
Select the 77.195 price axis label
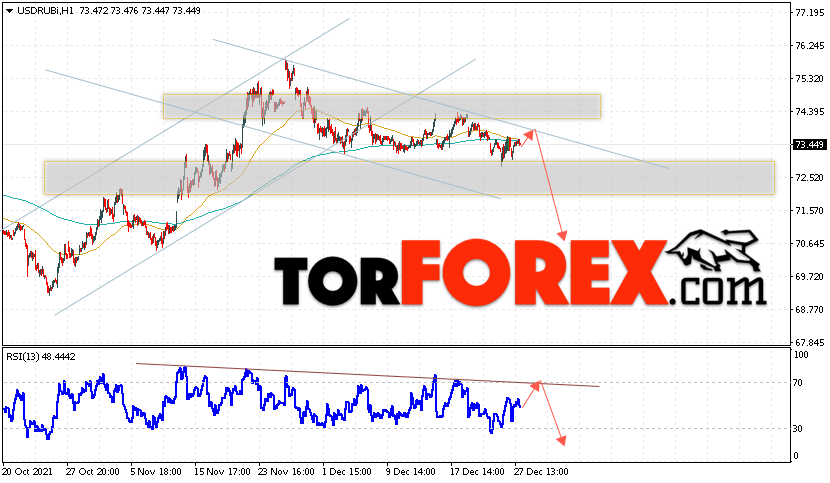point(810,13)
